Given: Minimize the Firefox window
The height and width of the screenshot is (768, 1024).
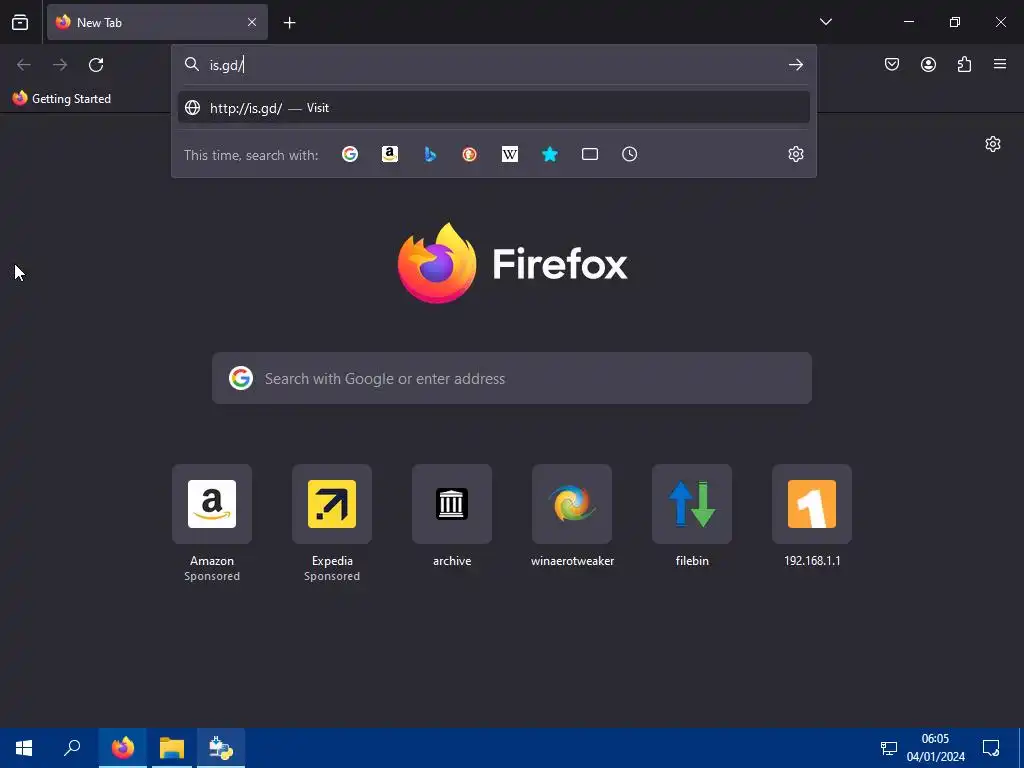Looking at the screenshot, I should (908, 22).
